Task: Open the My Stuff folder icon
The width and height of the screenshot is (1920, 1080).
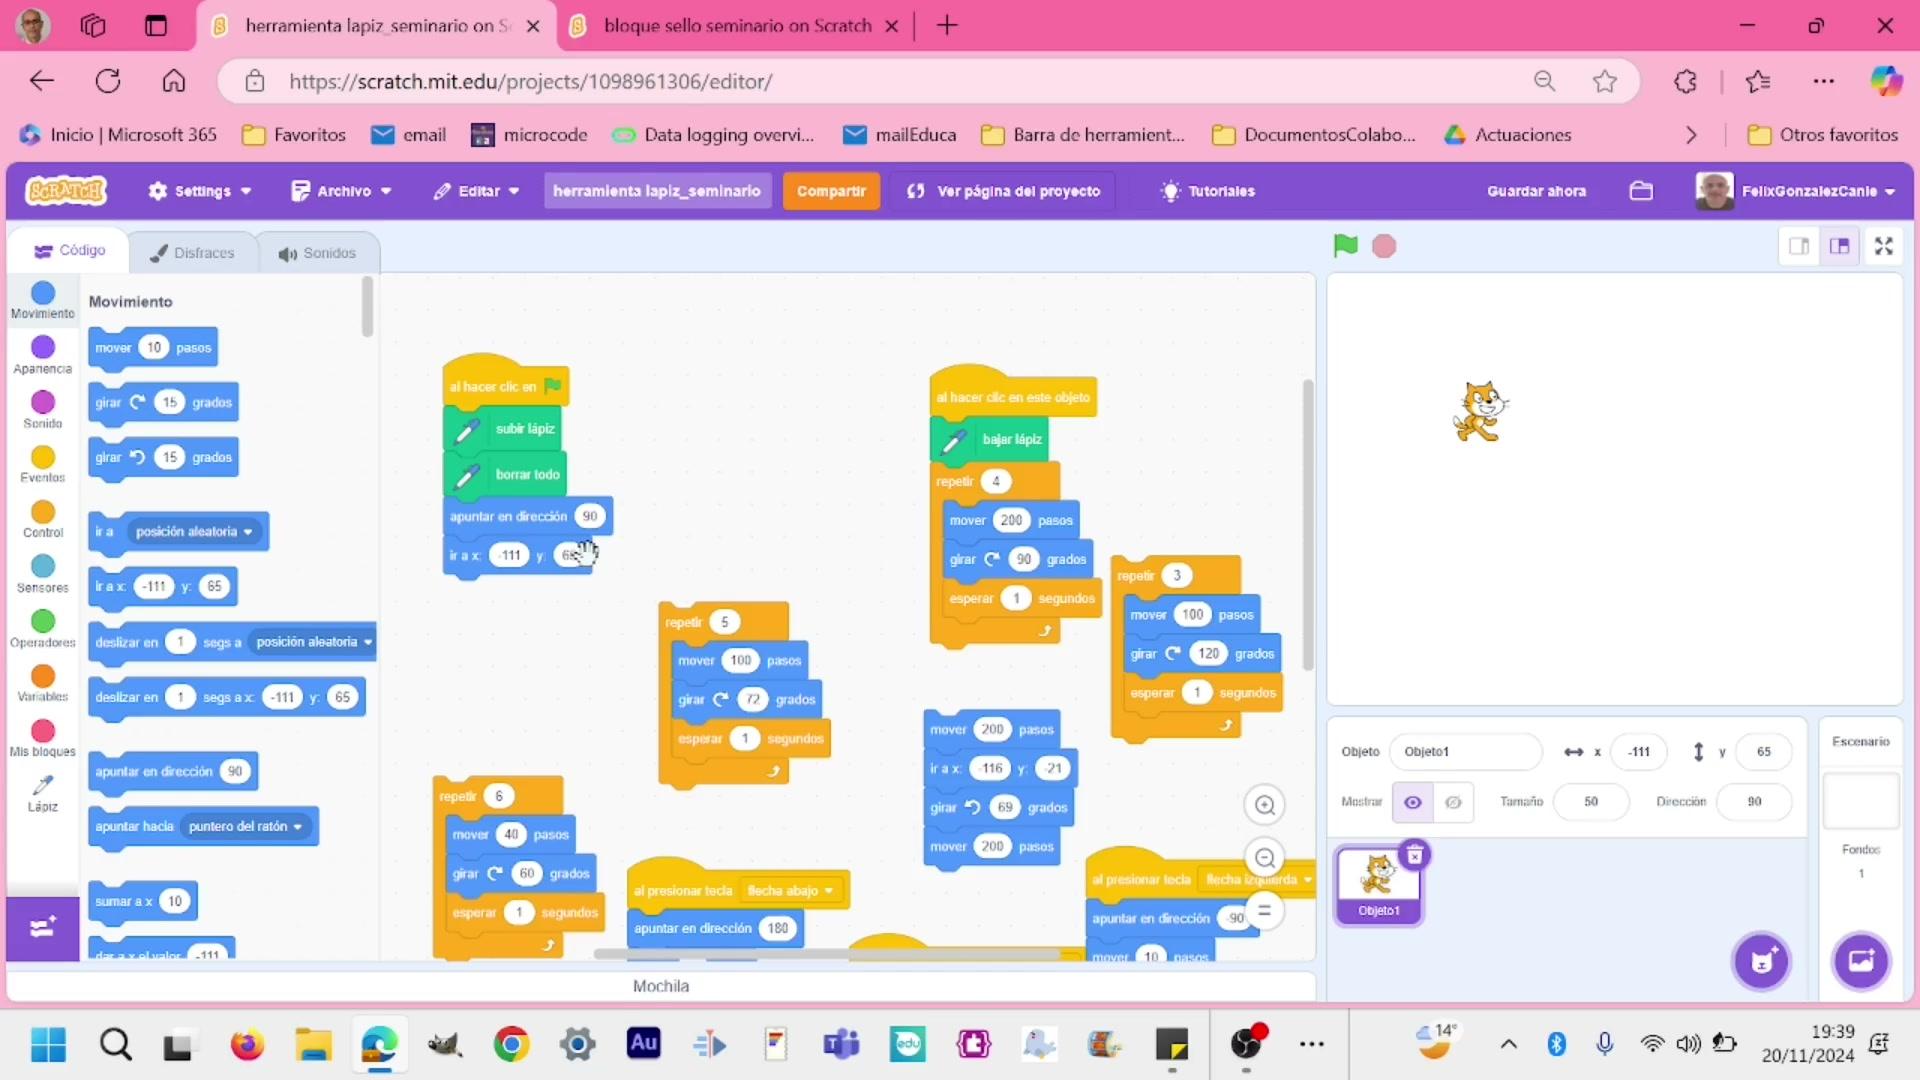Action: pyautogui.click(x=1641, y=191)
